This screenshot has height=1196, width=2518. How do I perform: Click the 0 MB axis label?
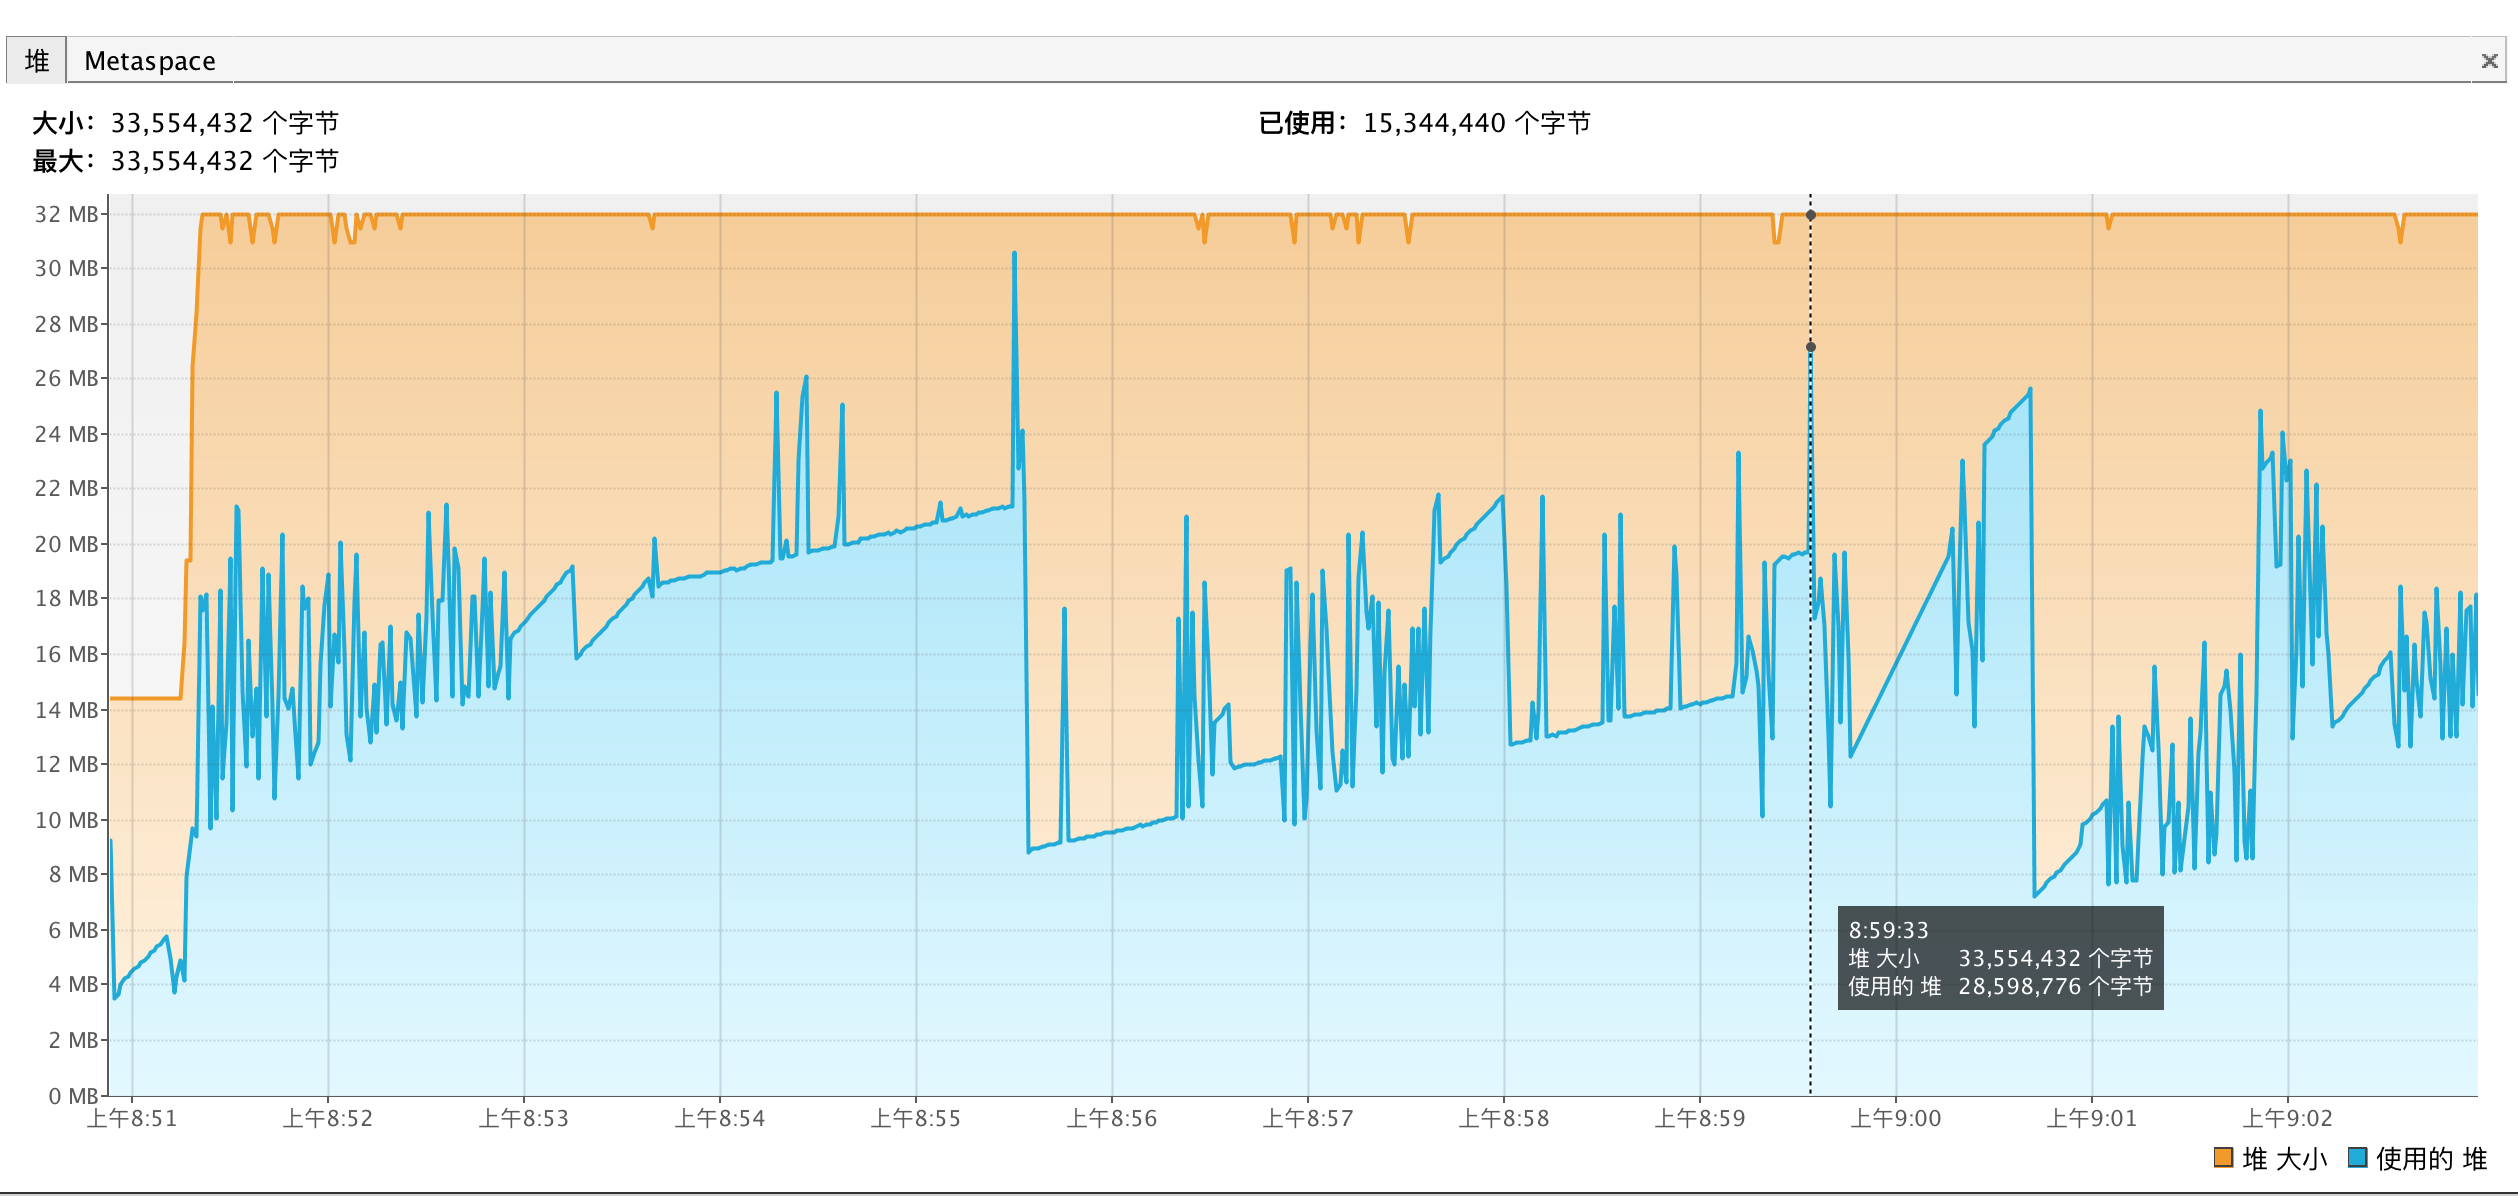point(74,1096)
